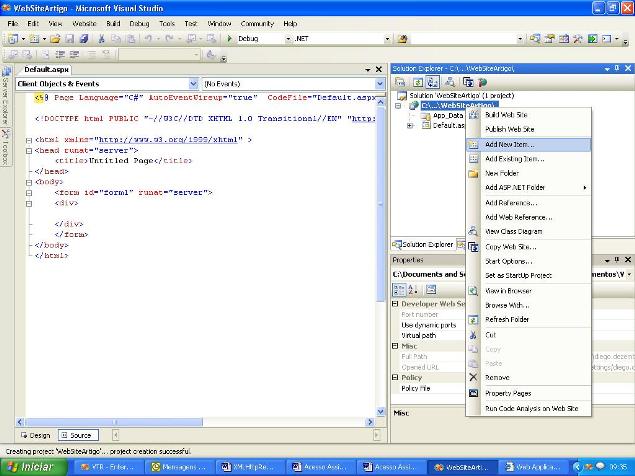The width and height of the screenshot is (635, 476).
Task: Open the File menu
Action: pos(13,23)
